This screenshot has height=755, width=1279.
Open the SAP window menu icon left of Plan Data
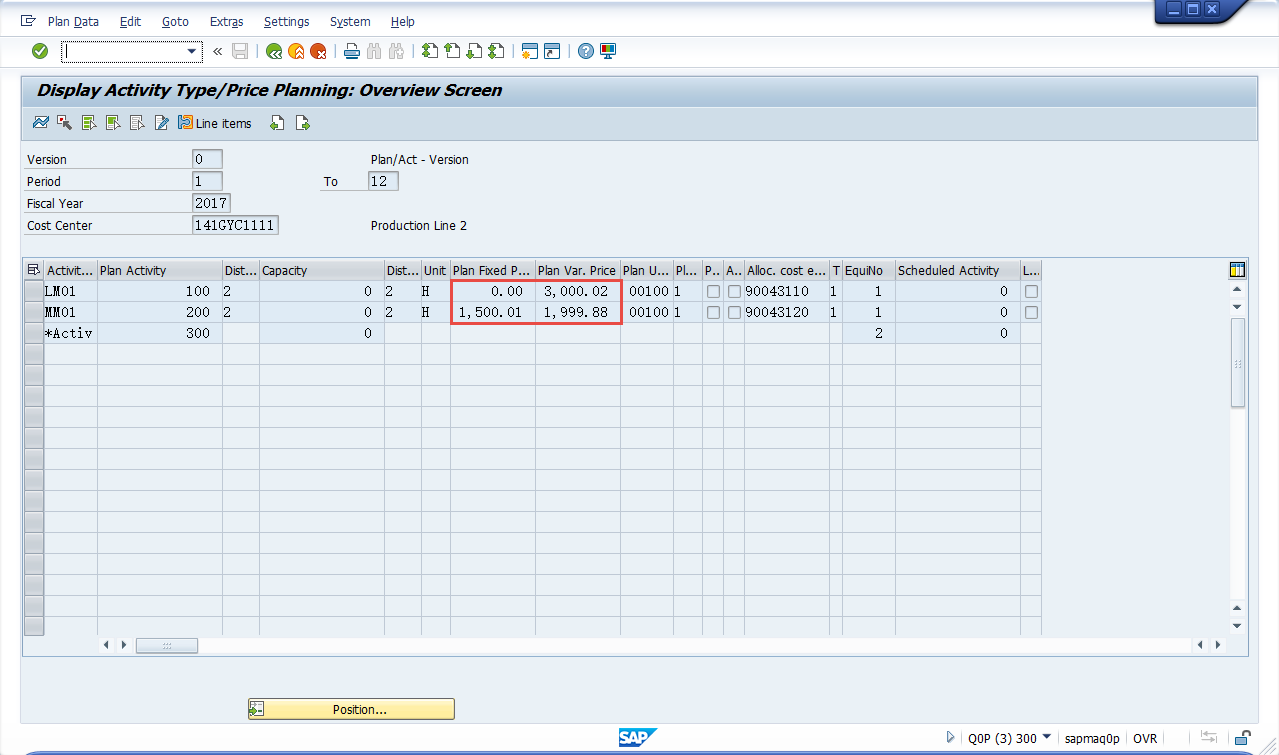coord(28,21)
